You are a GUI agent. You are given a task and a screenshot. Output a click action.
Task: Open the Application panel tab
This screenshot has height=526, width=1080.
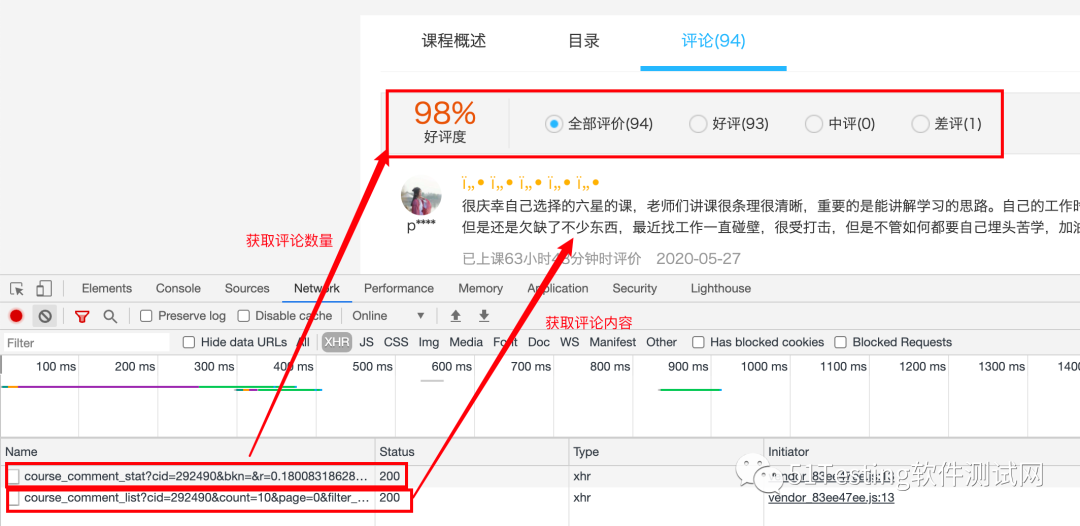(x=558, y=288)
